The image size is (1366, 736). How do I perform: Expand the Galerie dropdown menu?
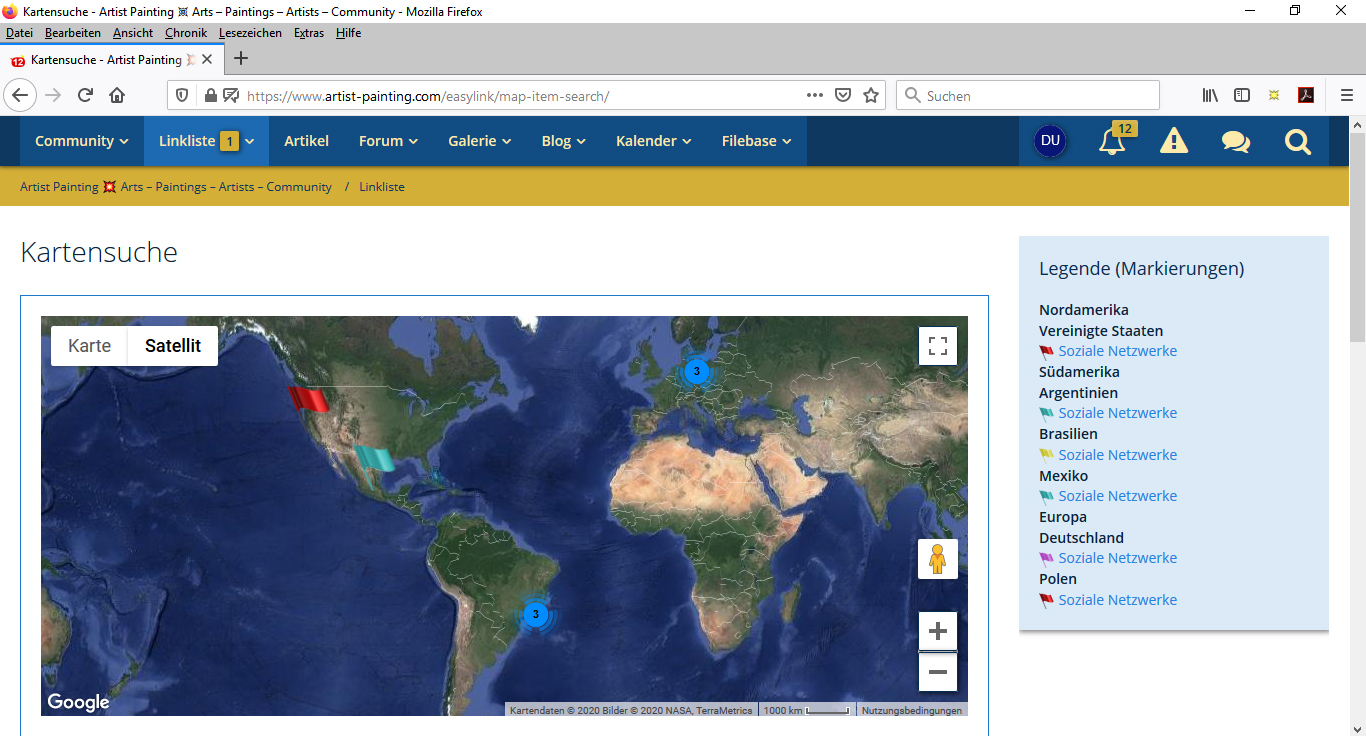(x=480, y=141)
